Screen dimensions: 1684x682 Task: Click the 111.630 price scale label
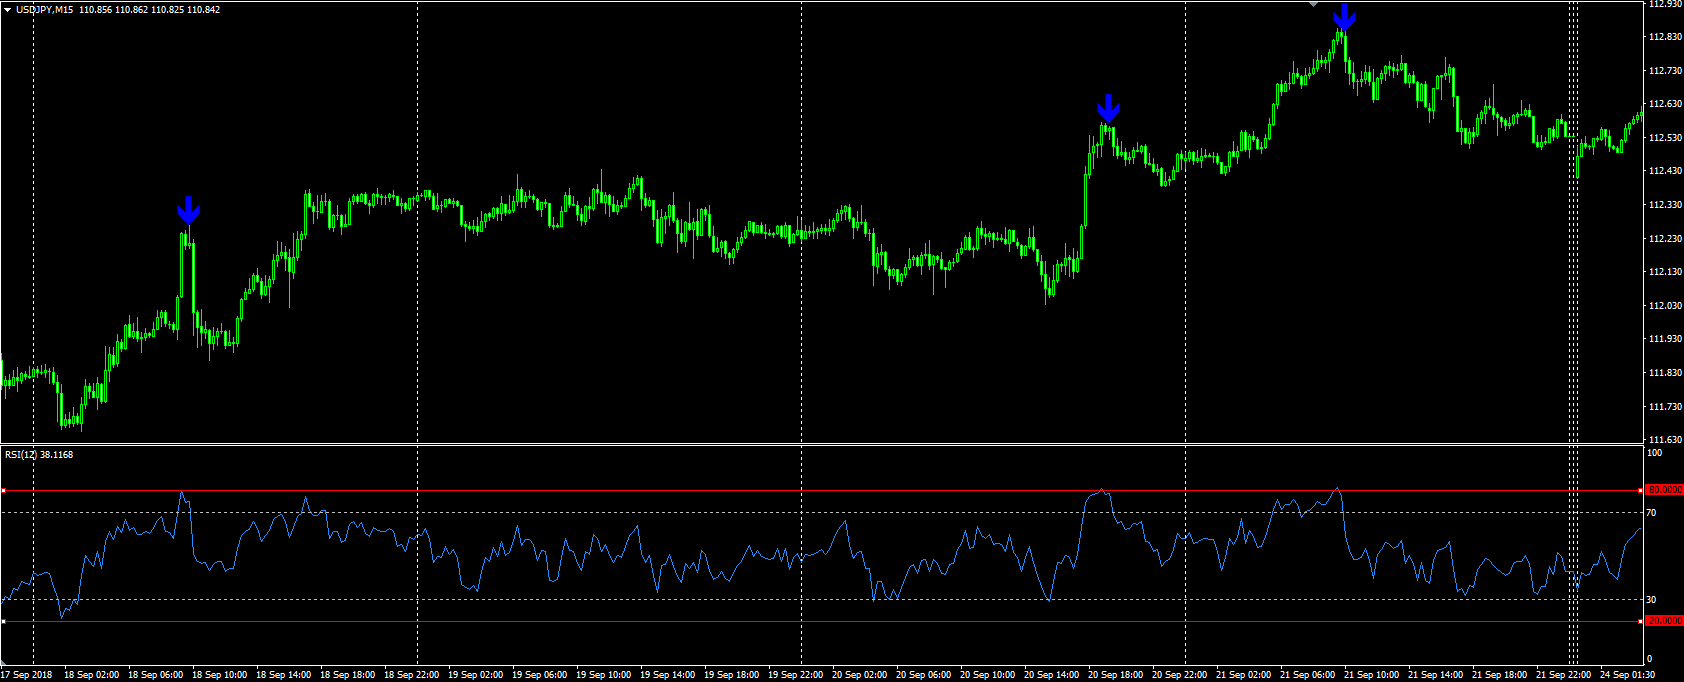[1664, 440]
